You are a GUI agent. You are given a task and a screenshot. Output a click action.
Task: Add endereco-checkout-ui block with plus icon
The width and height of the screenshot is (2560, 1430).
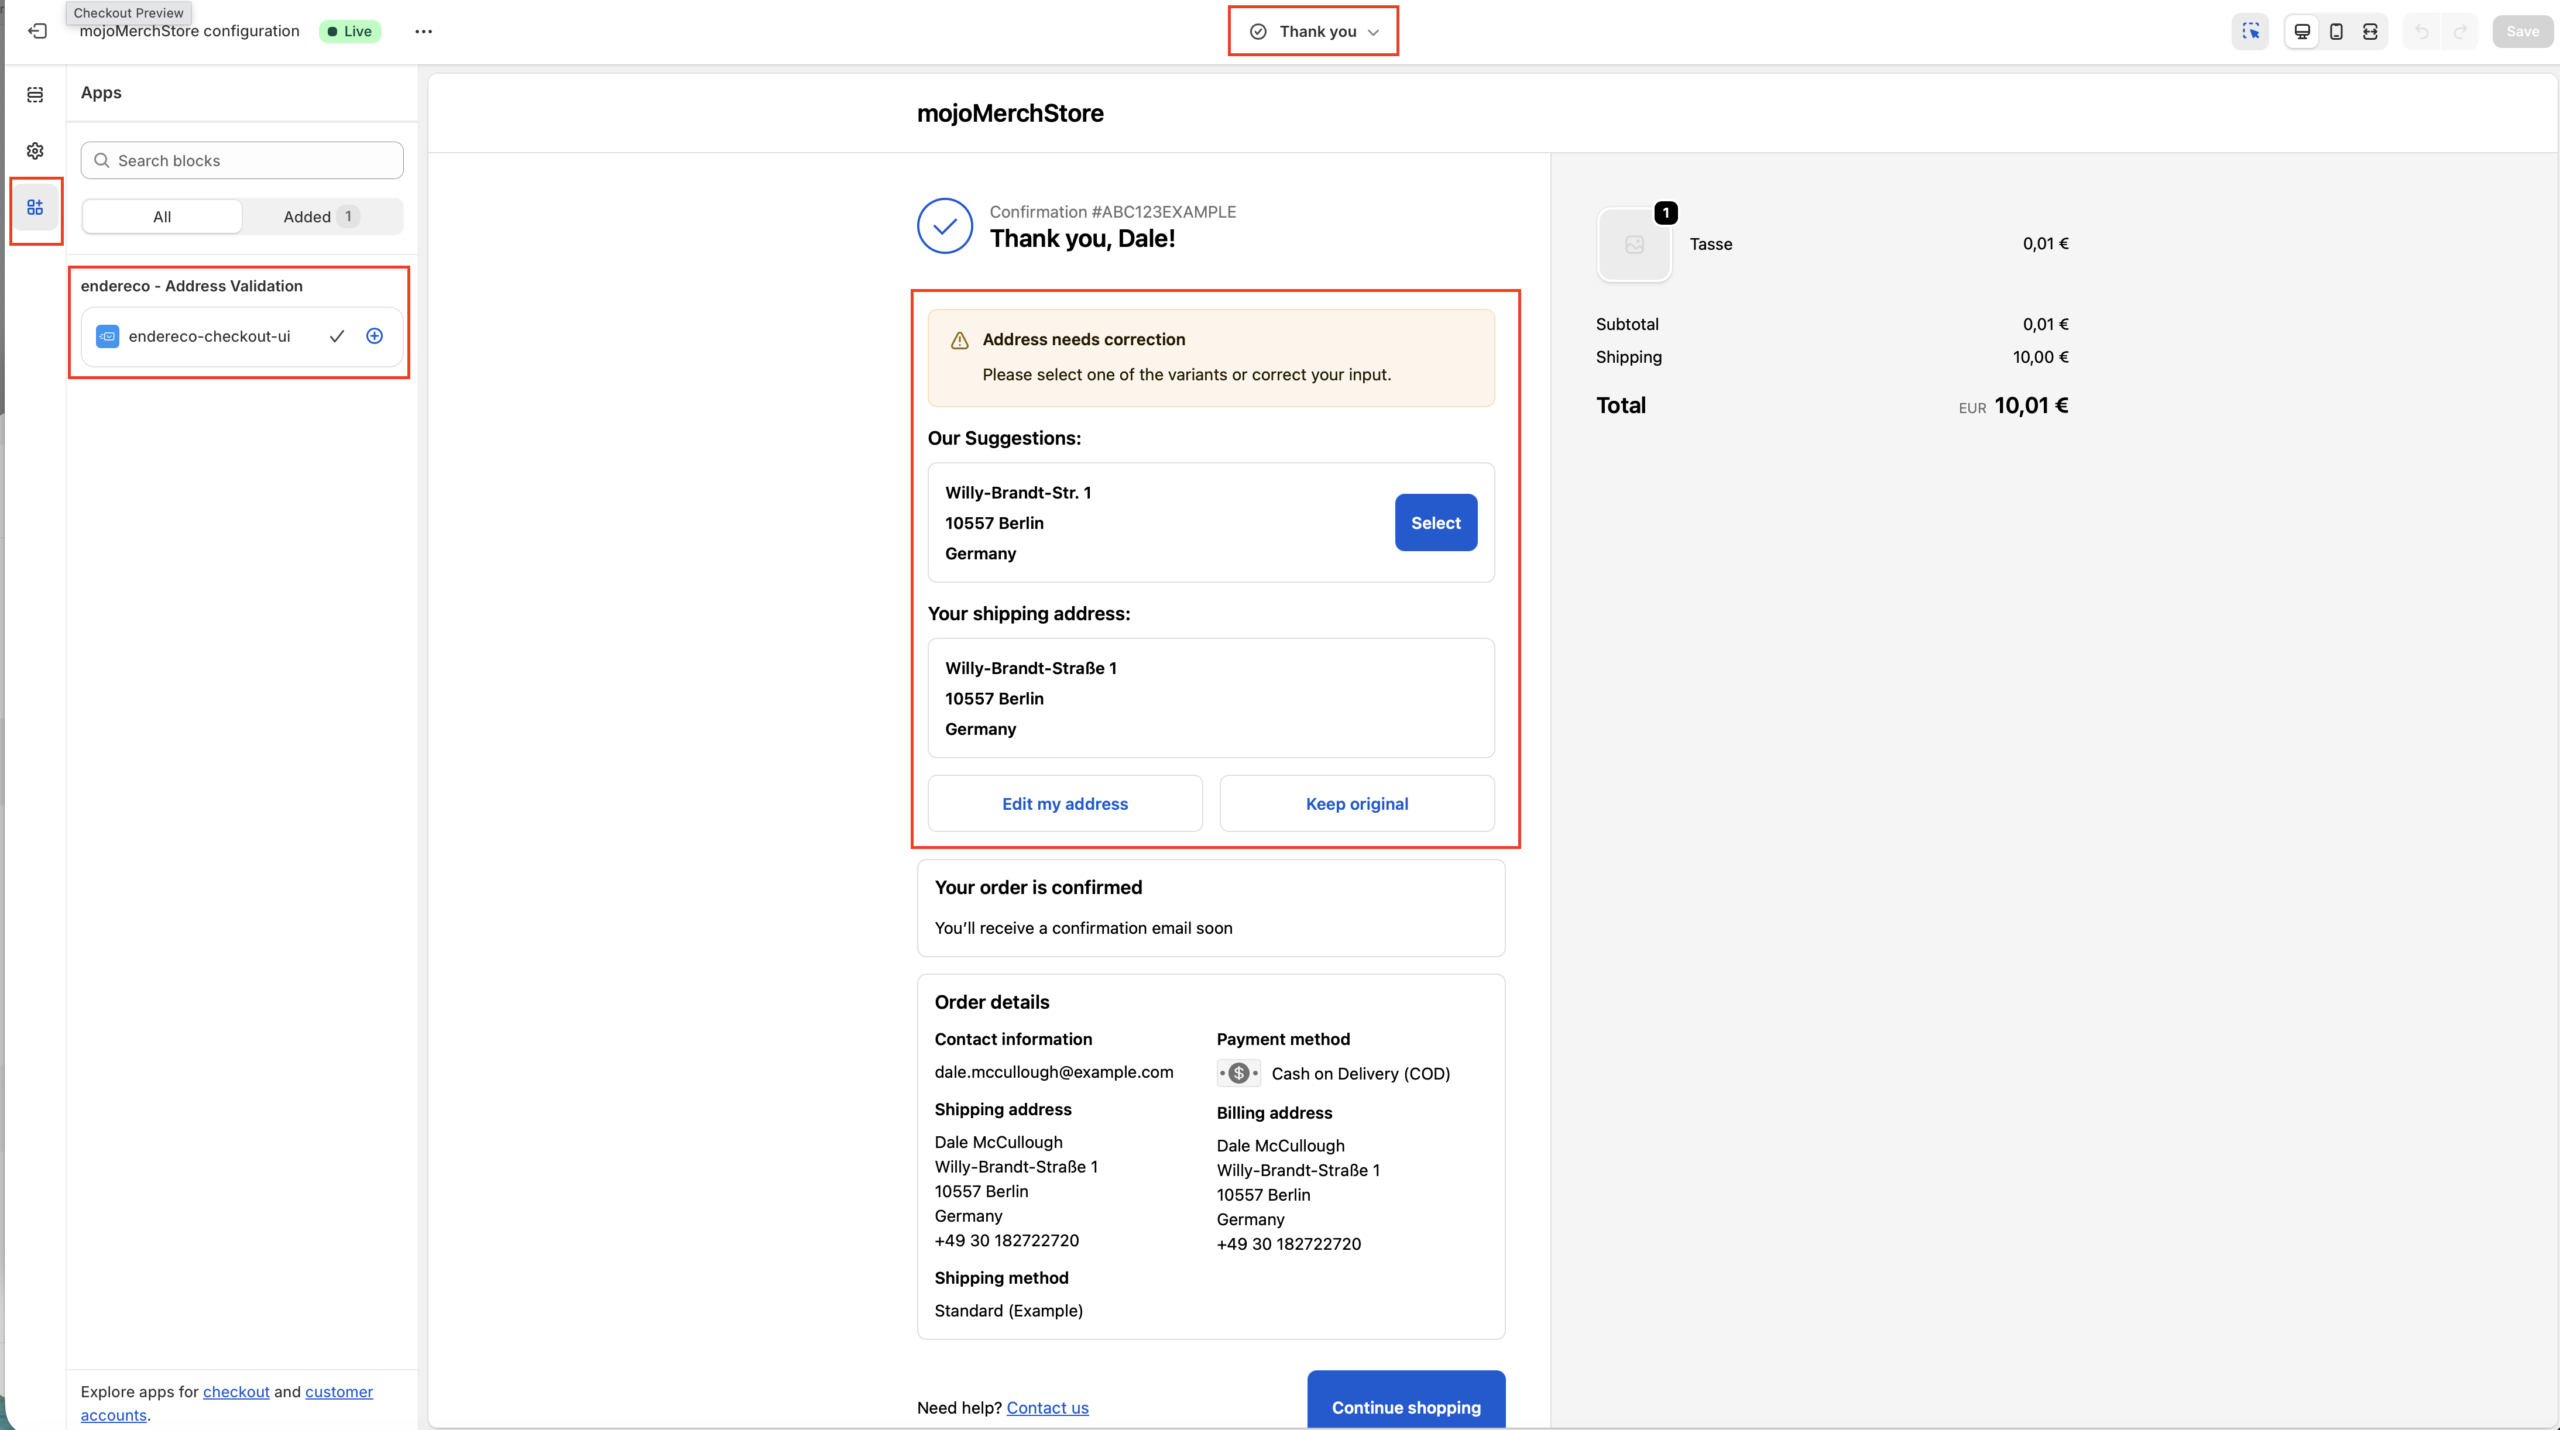click(374, 336)
